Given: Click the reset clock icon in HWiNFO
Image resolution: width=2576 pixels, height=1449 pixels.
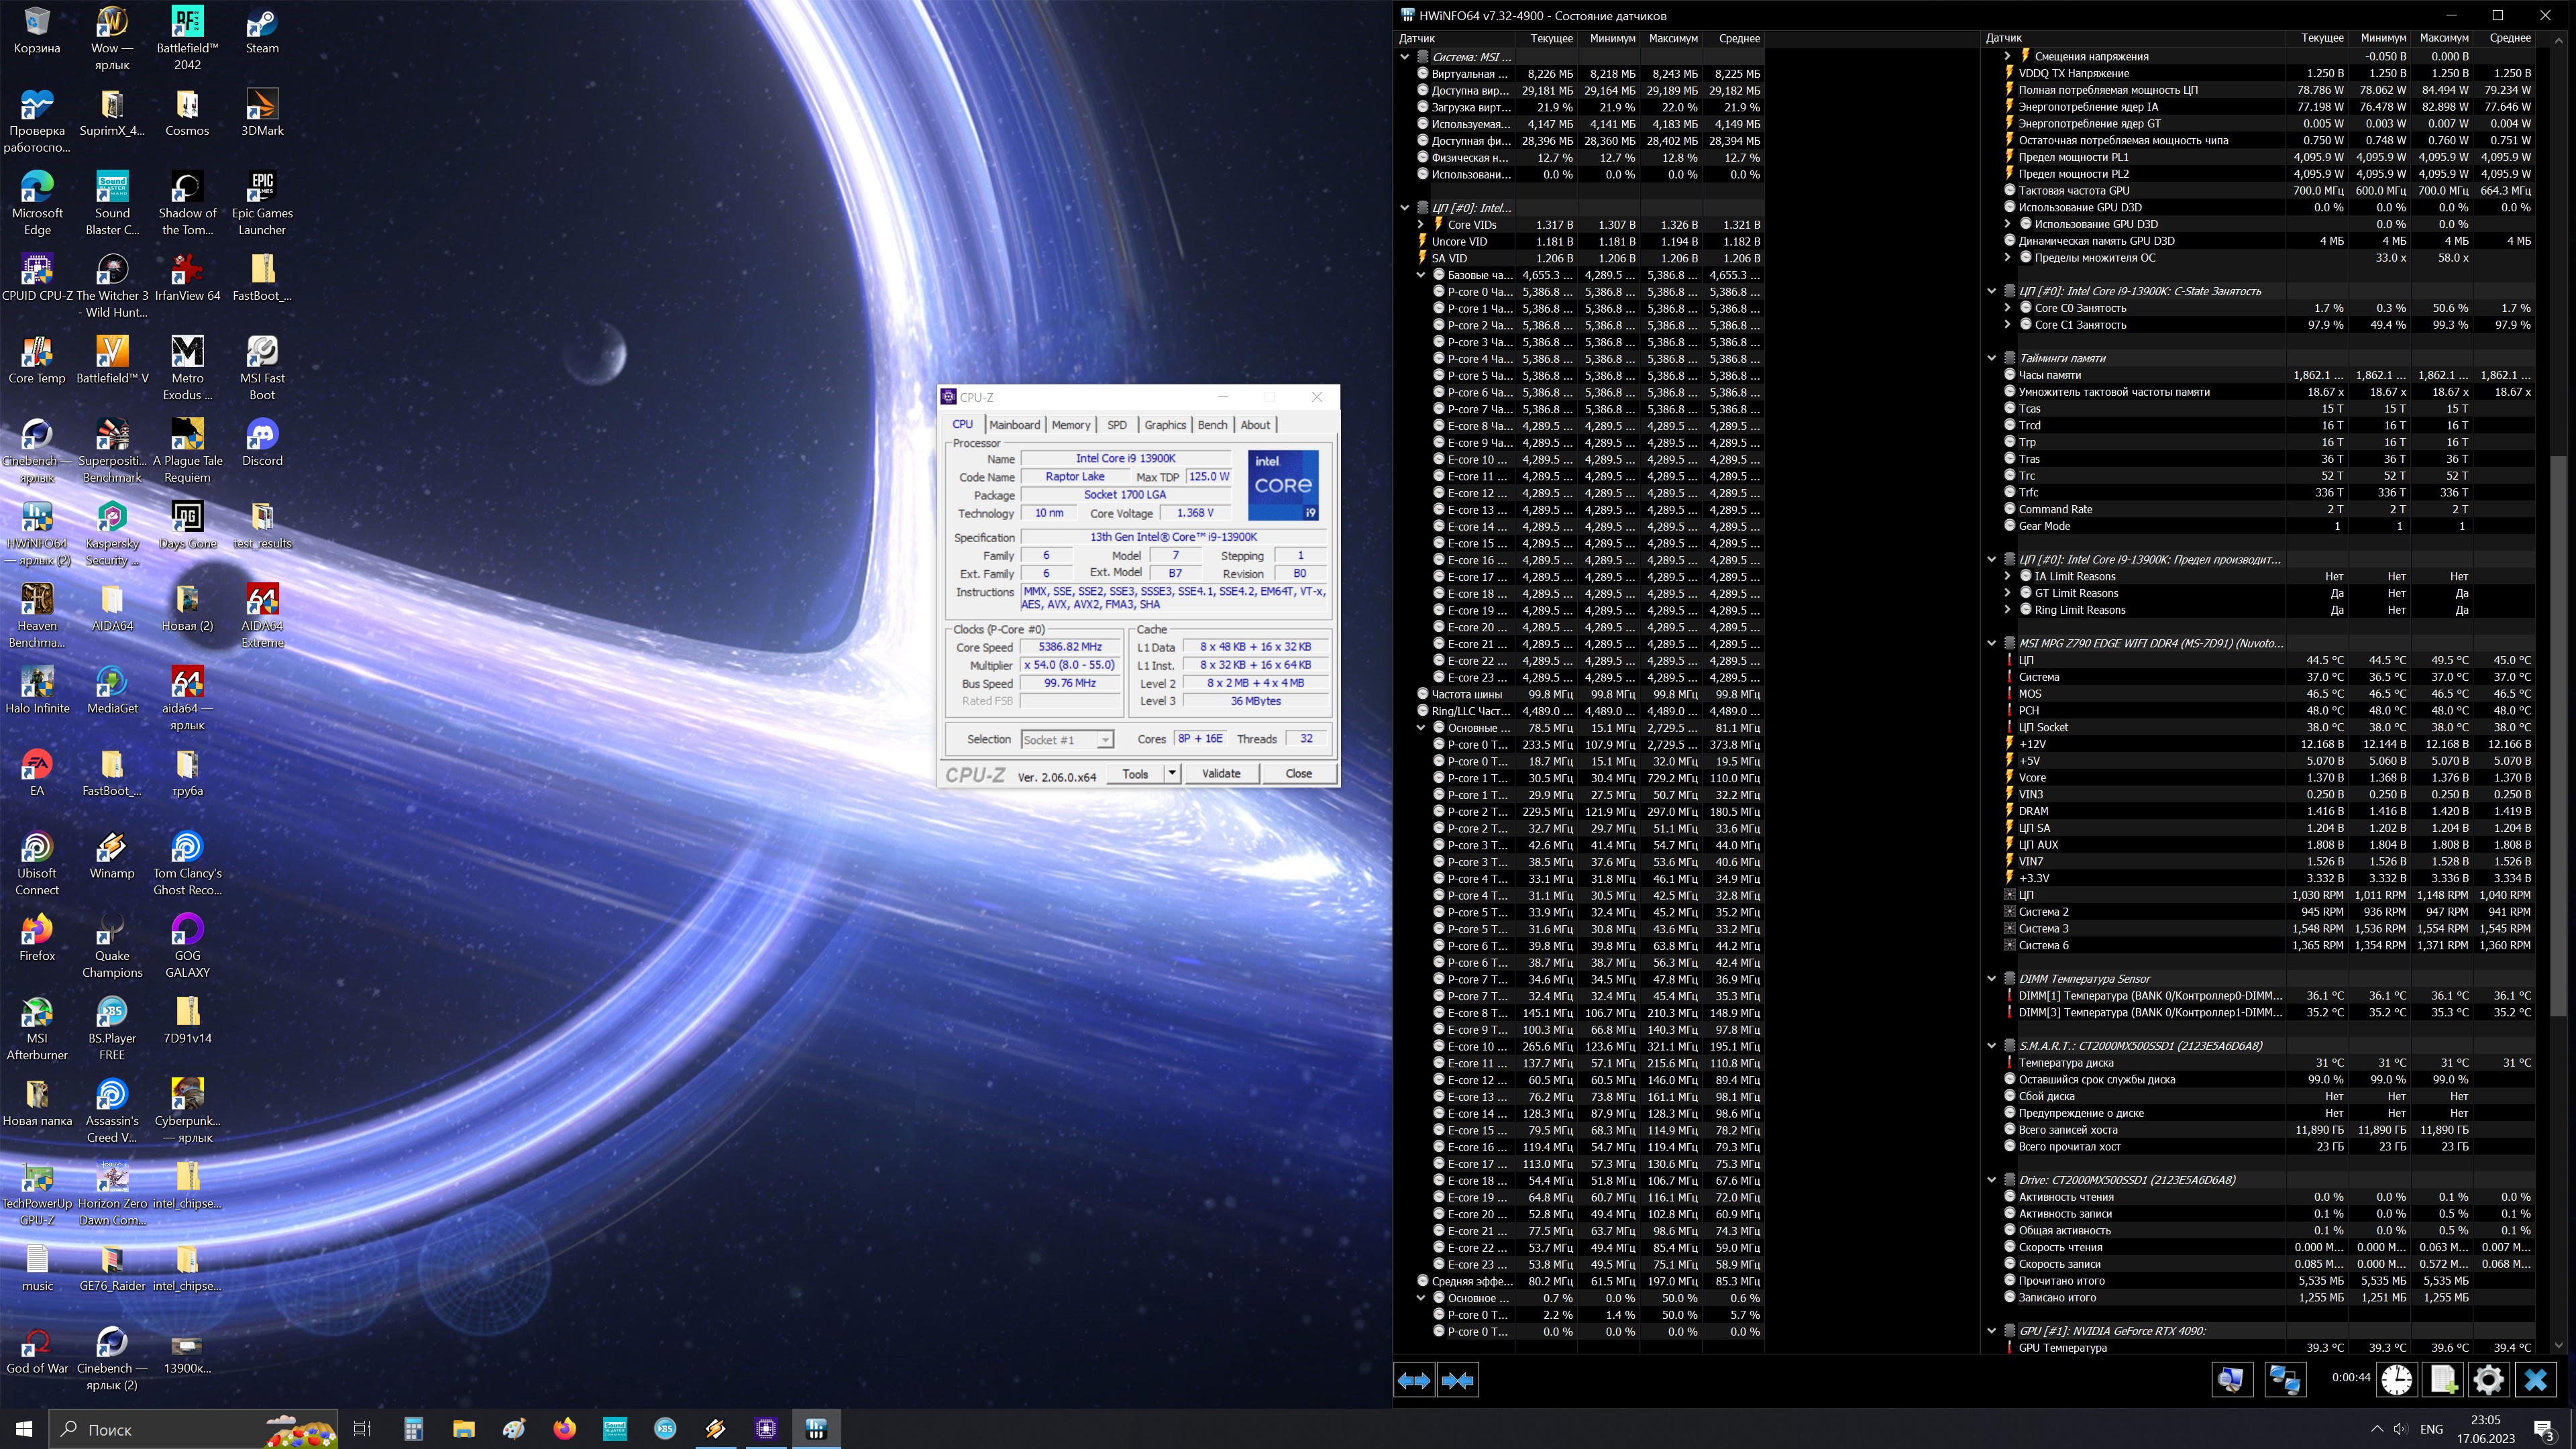Looking at the screenshot, I should pos(2396,1380).
